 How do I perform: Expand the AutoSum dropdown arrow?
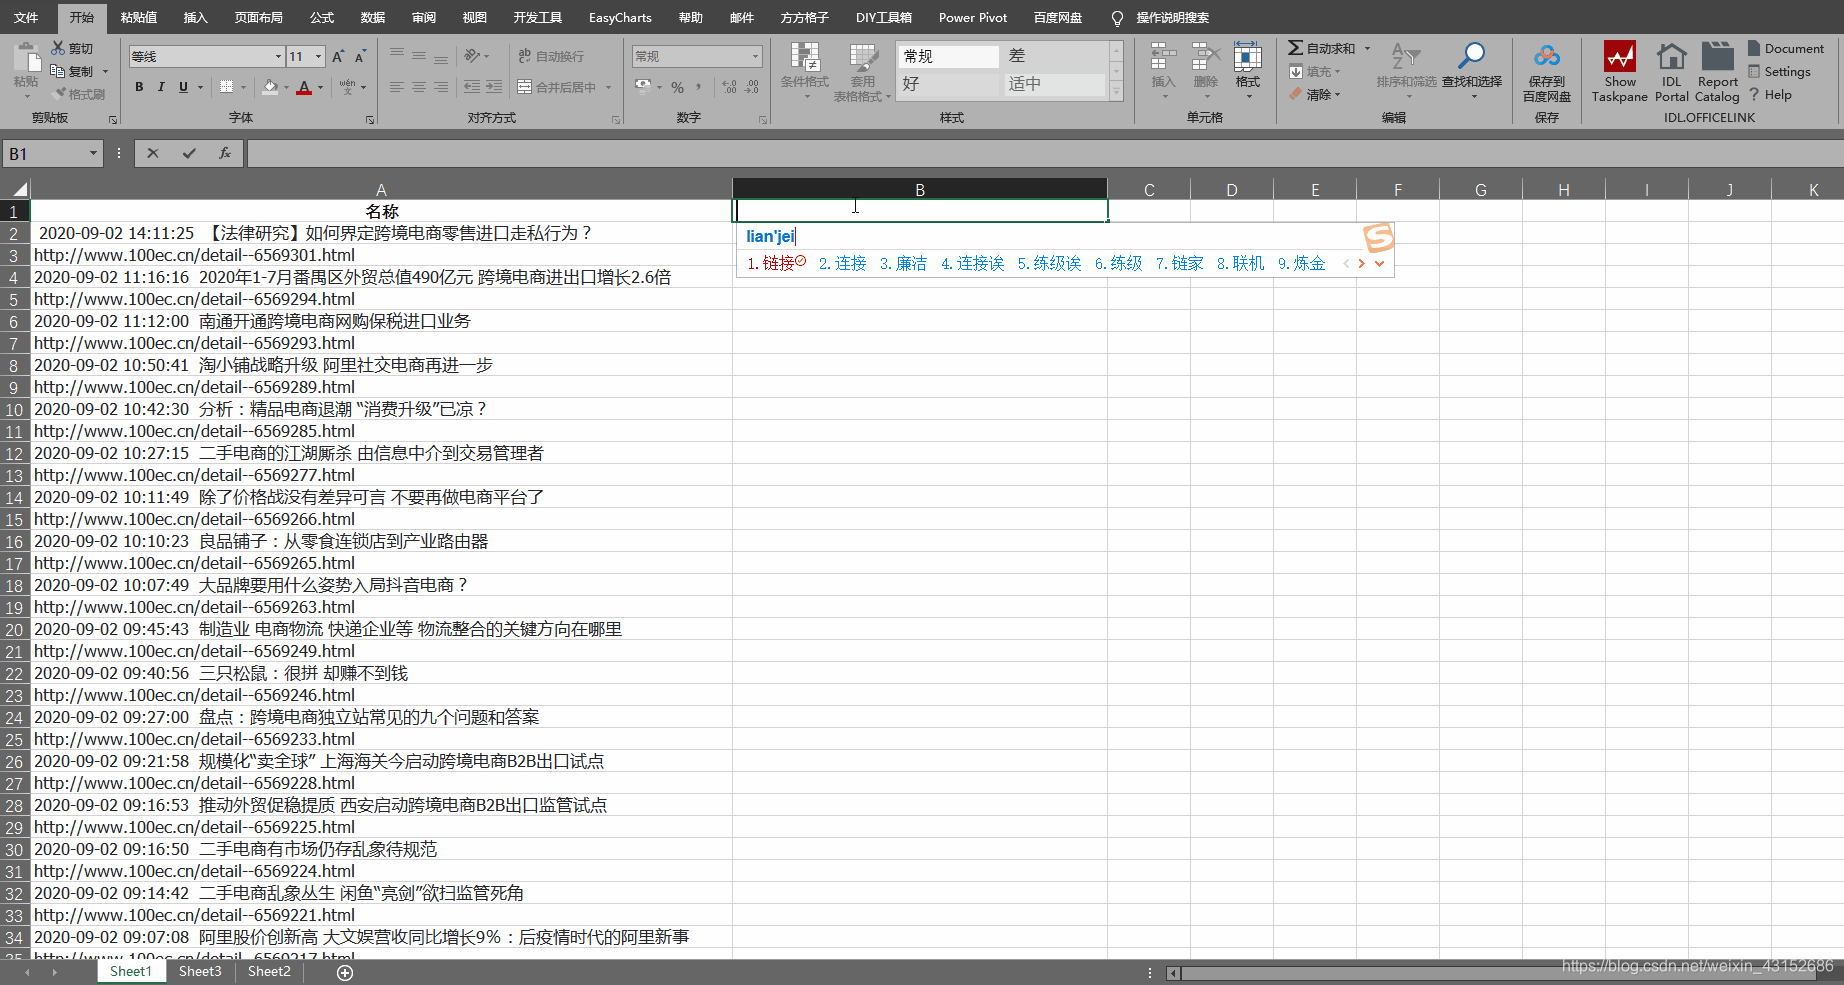(1367, 48)
